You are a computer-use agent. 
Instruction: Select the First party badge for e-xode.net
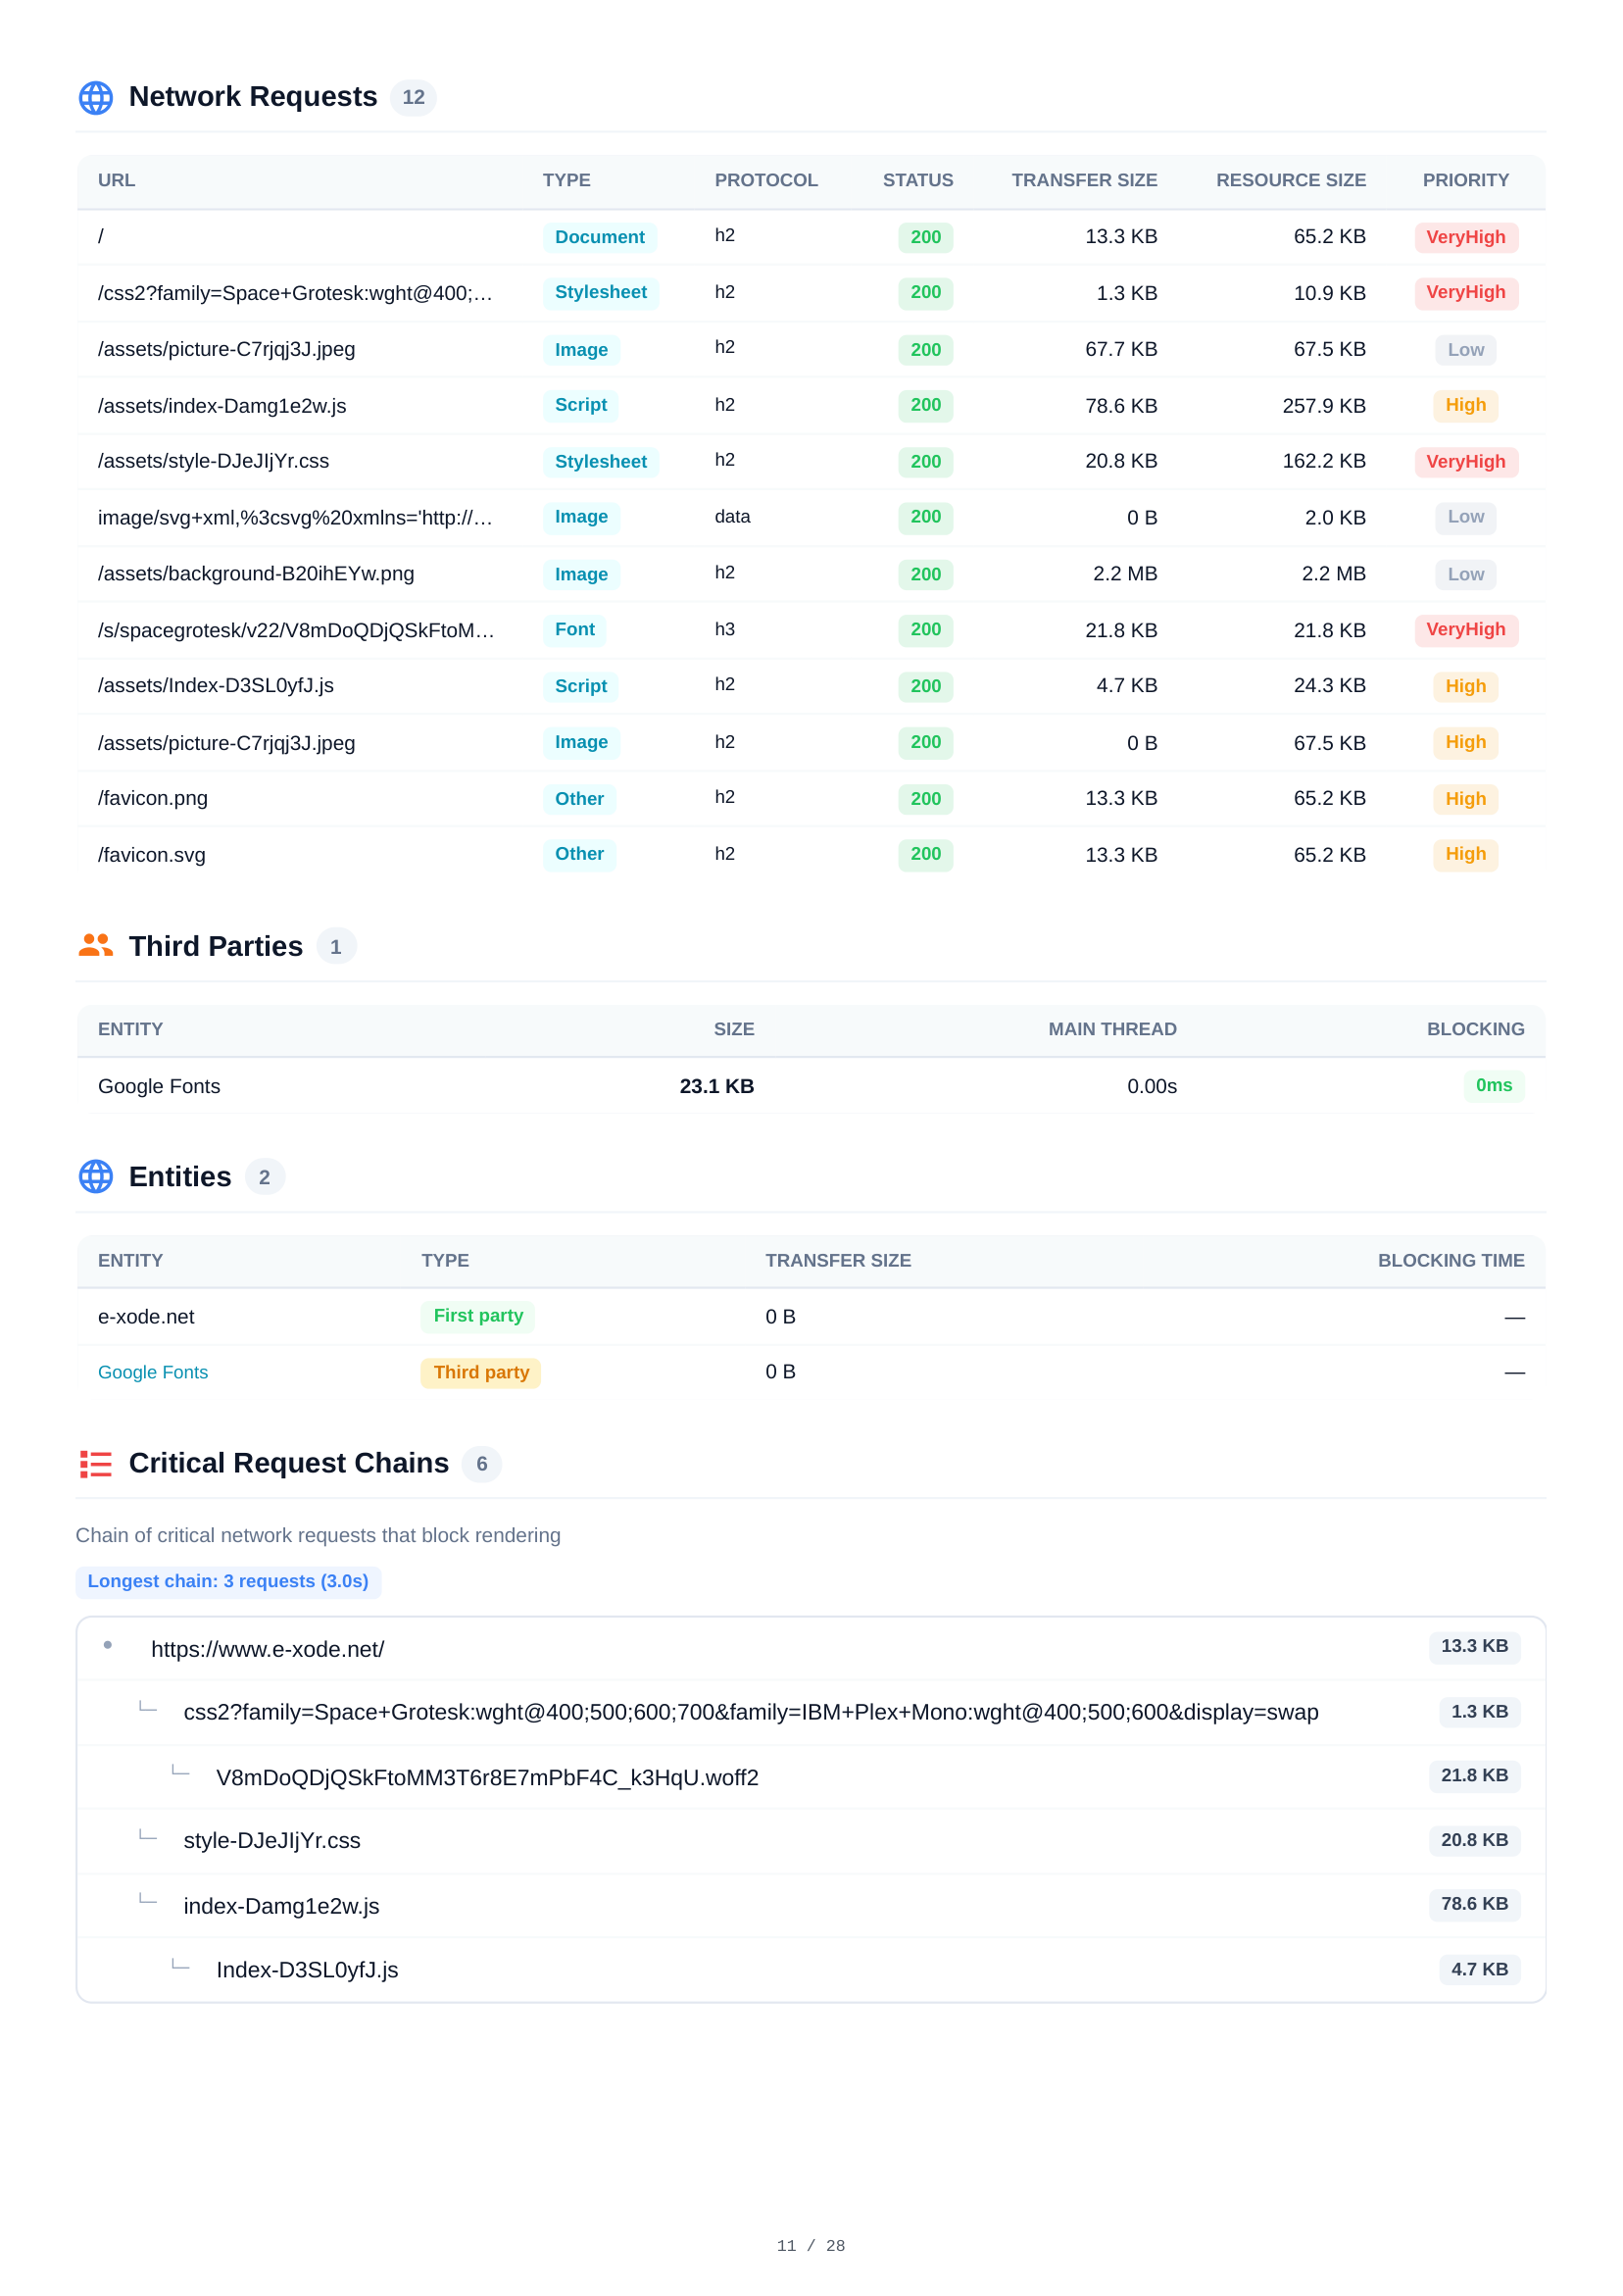[x=479, y=1316]
